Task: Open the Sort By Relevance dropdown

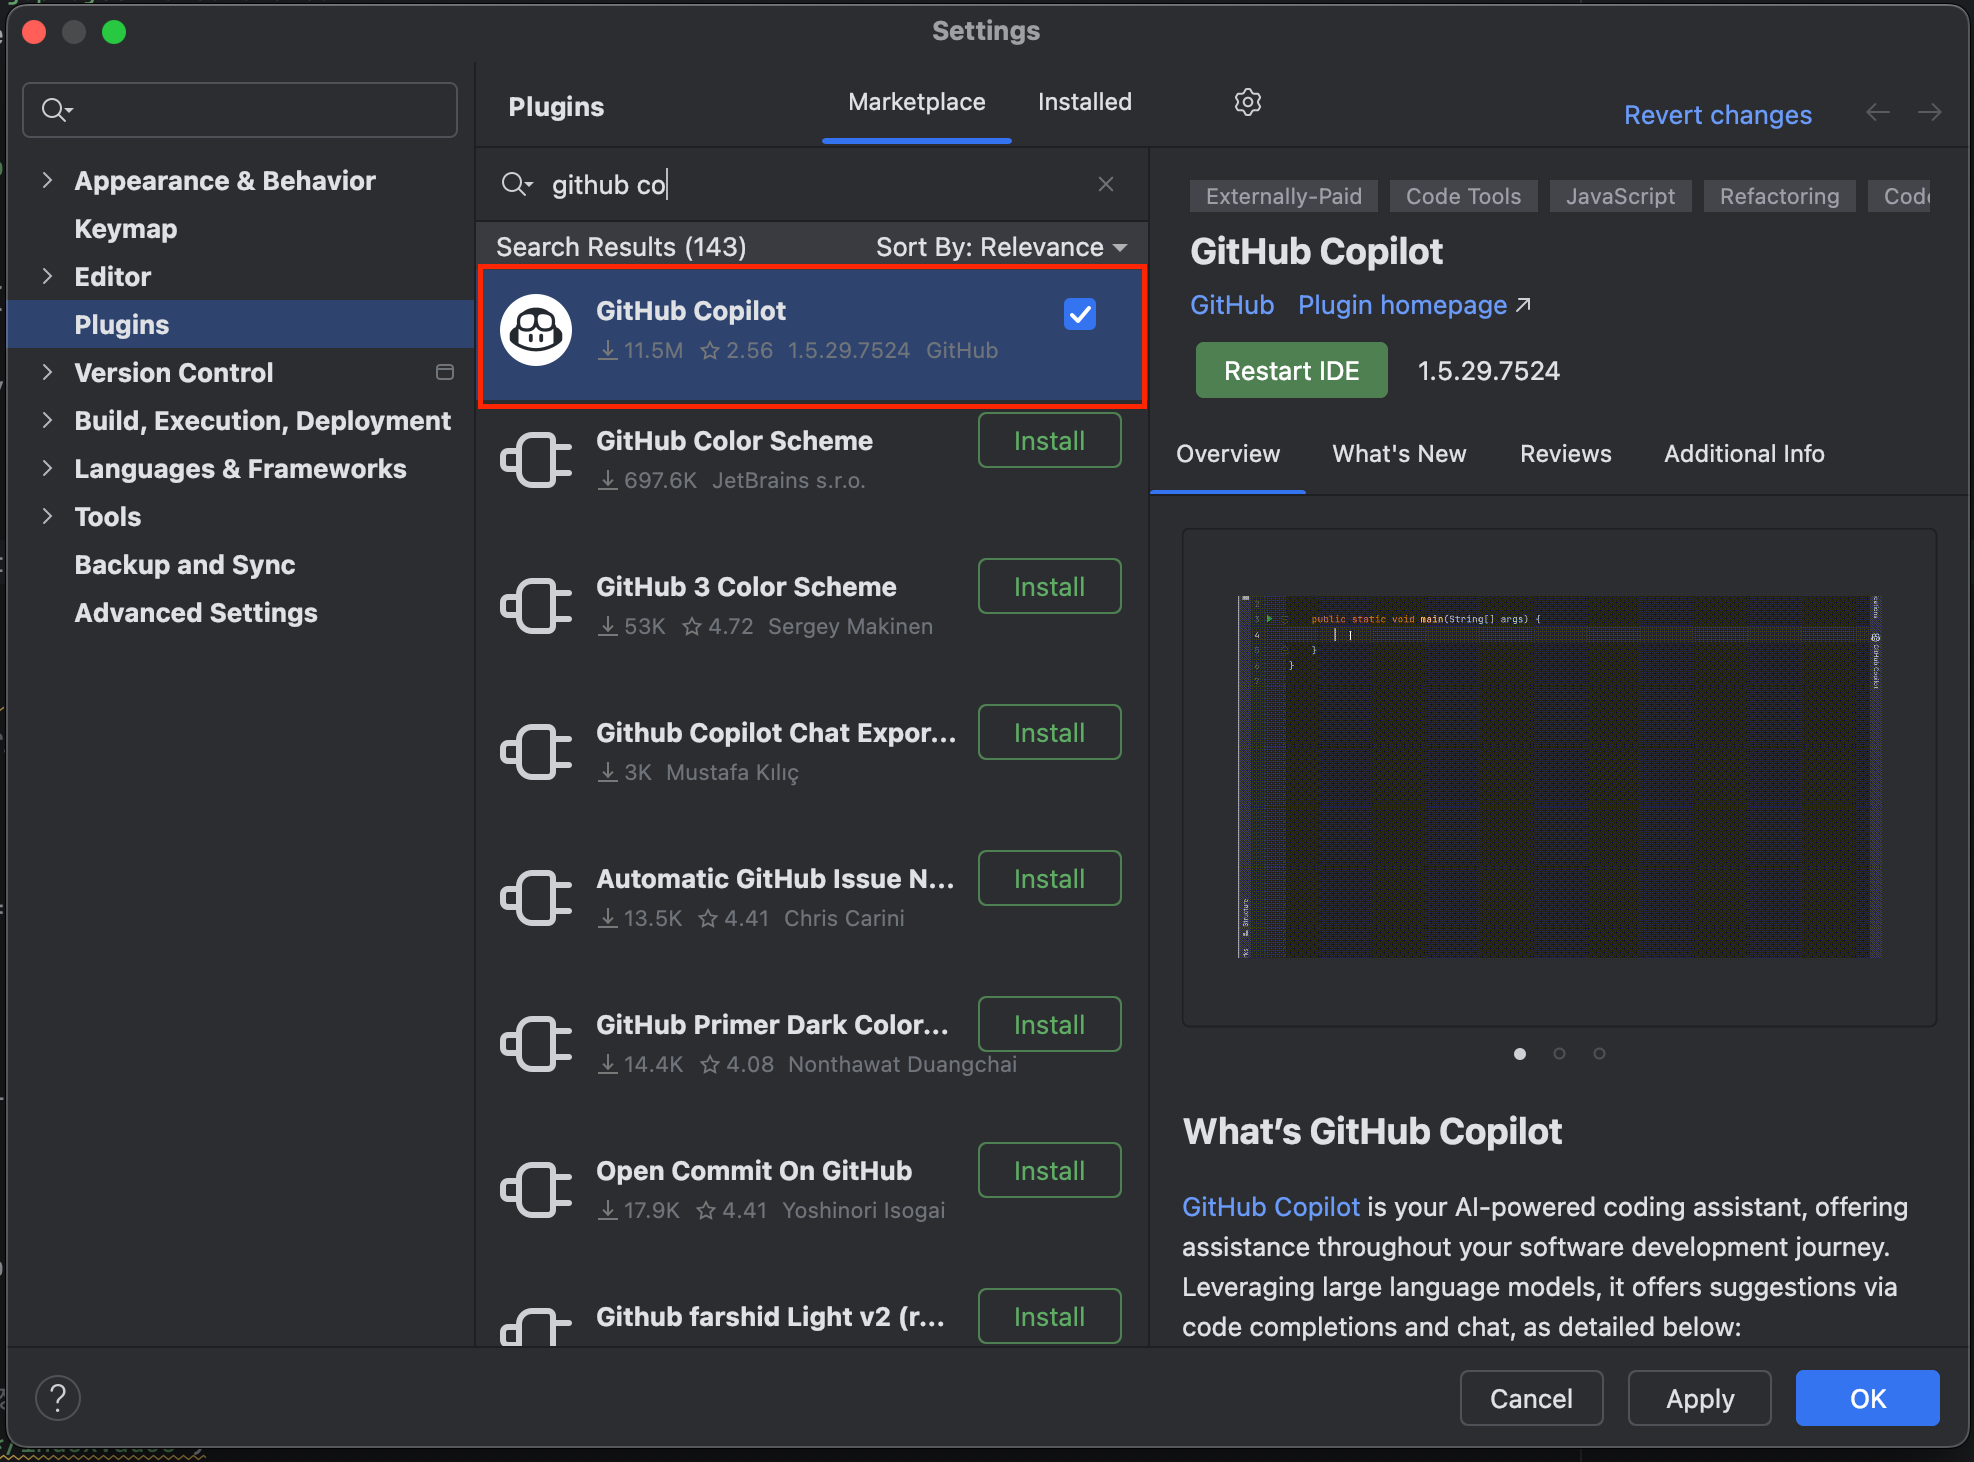Action: 1001,247
